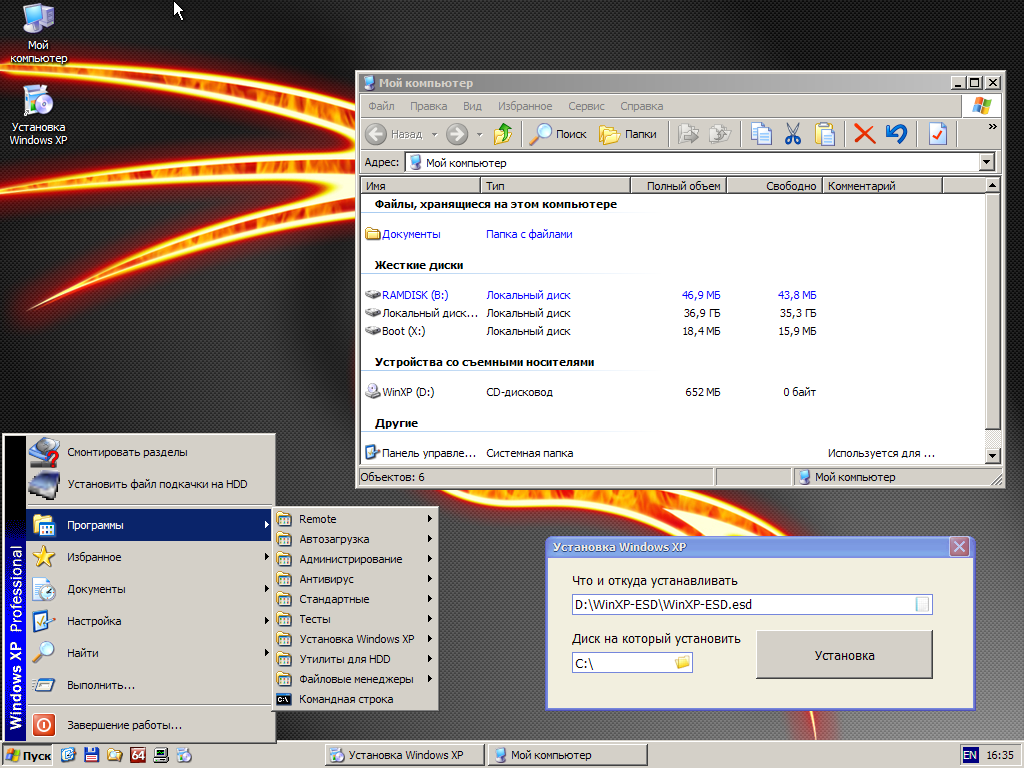The image size is (1024, 768).
Task: Sort by the Имя column header
Action: pyautogui.click(x=421, y=186)
